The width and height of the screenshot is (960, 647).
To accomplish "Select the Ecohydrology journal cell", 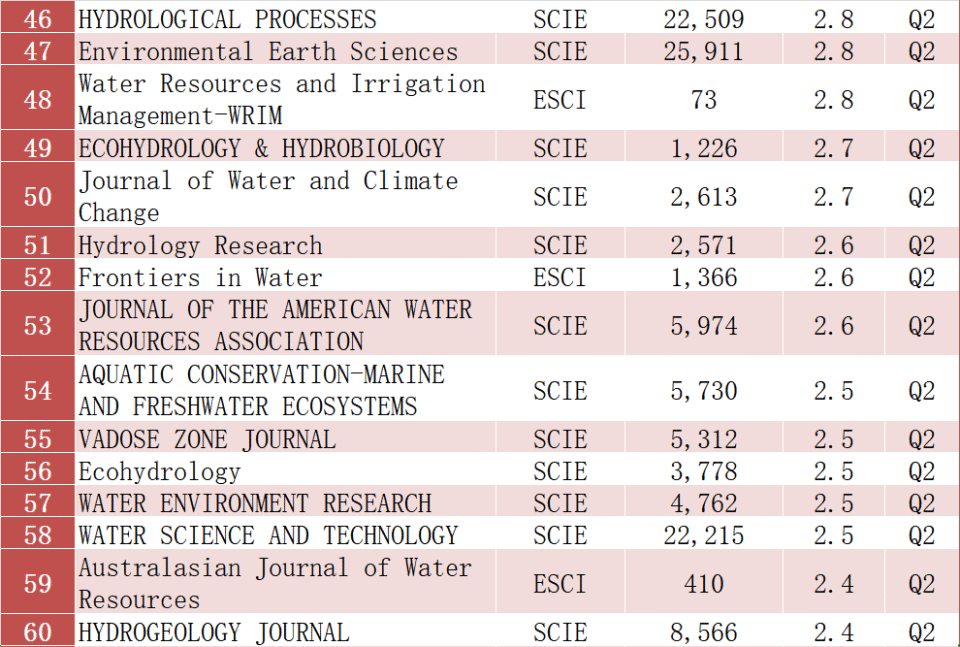I will [160, 471].
